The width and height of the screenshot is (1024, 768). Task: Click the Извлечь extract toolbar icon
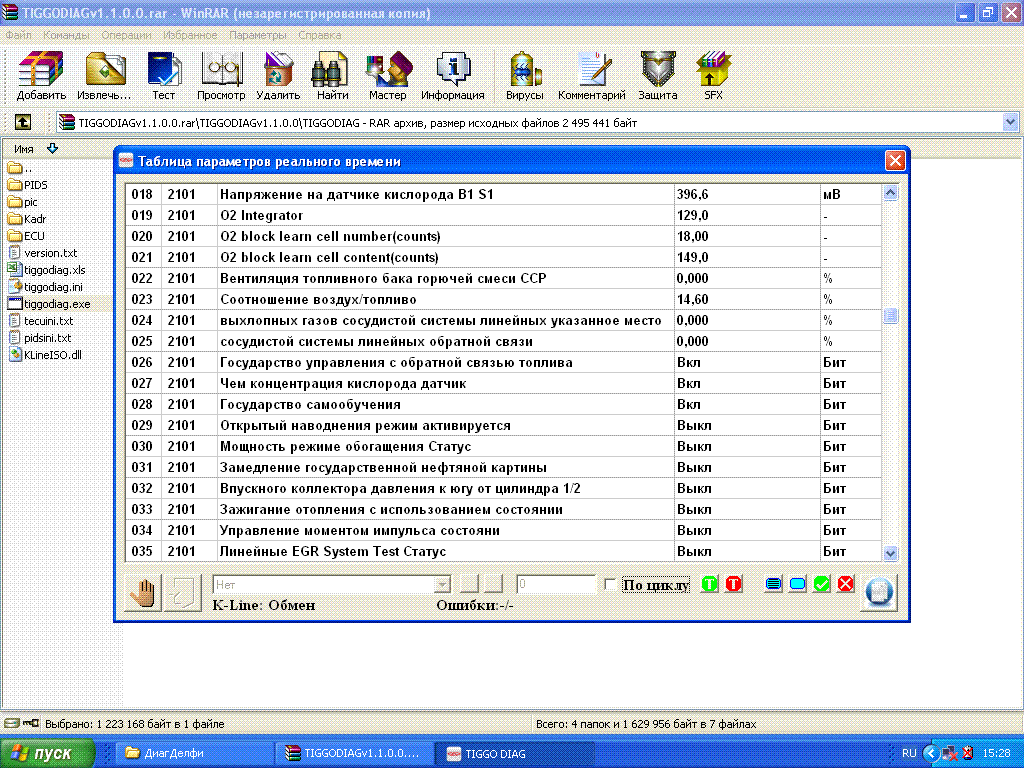click(x=104, y=76)
